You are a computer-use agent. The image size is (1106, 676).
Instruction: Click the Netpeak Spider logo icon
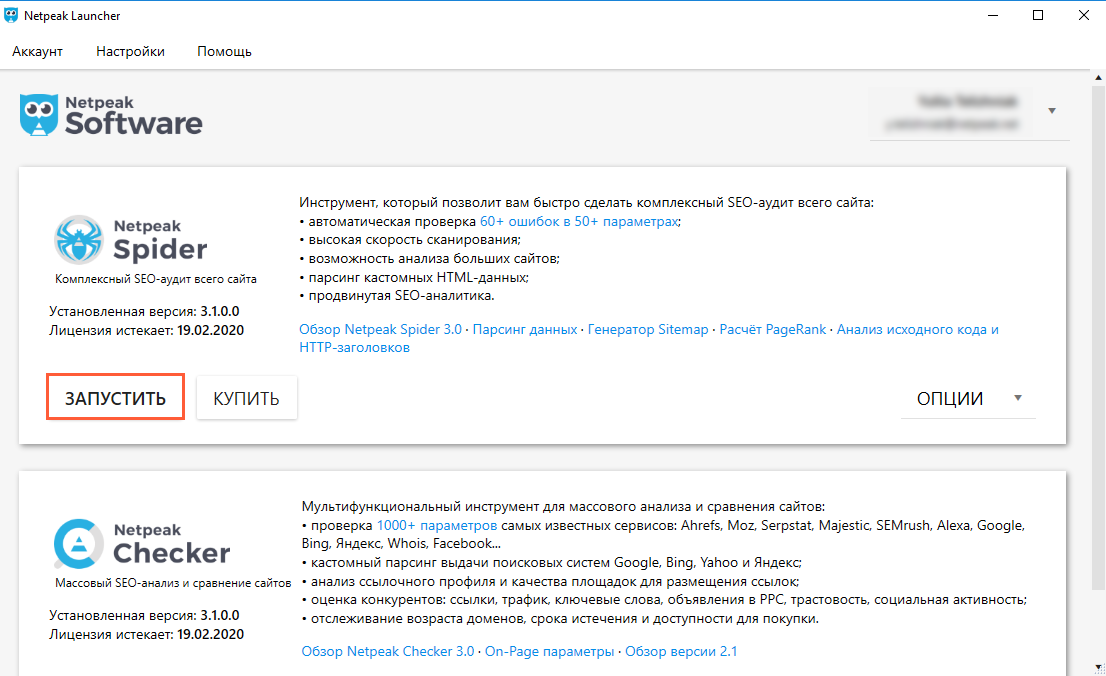(x=78, y=239)
